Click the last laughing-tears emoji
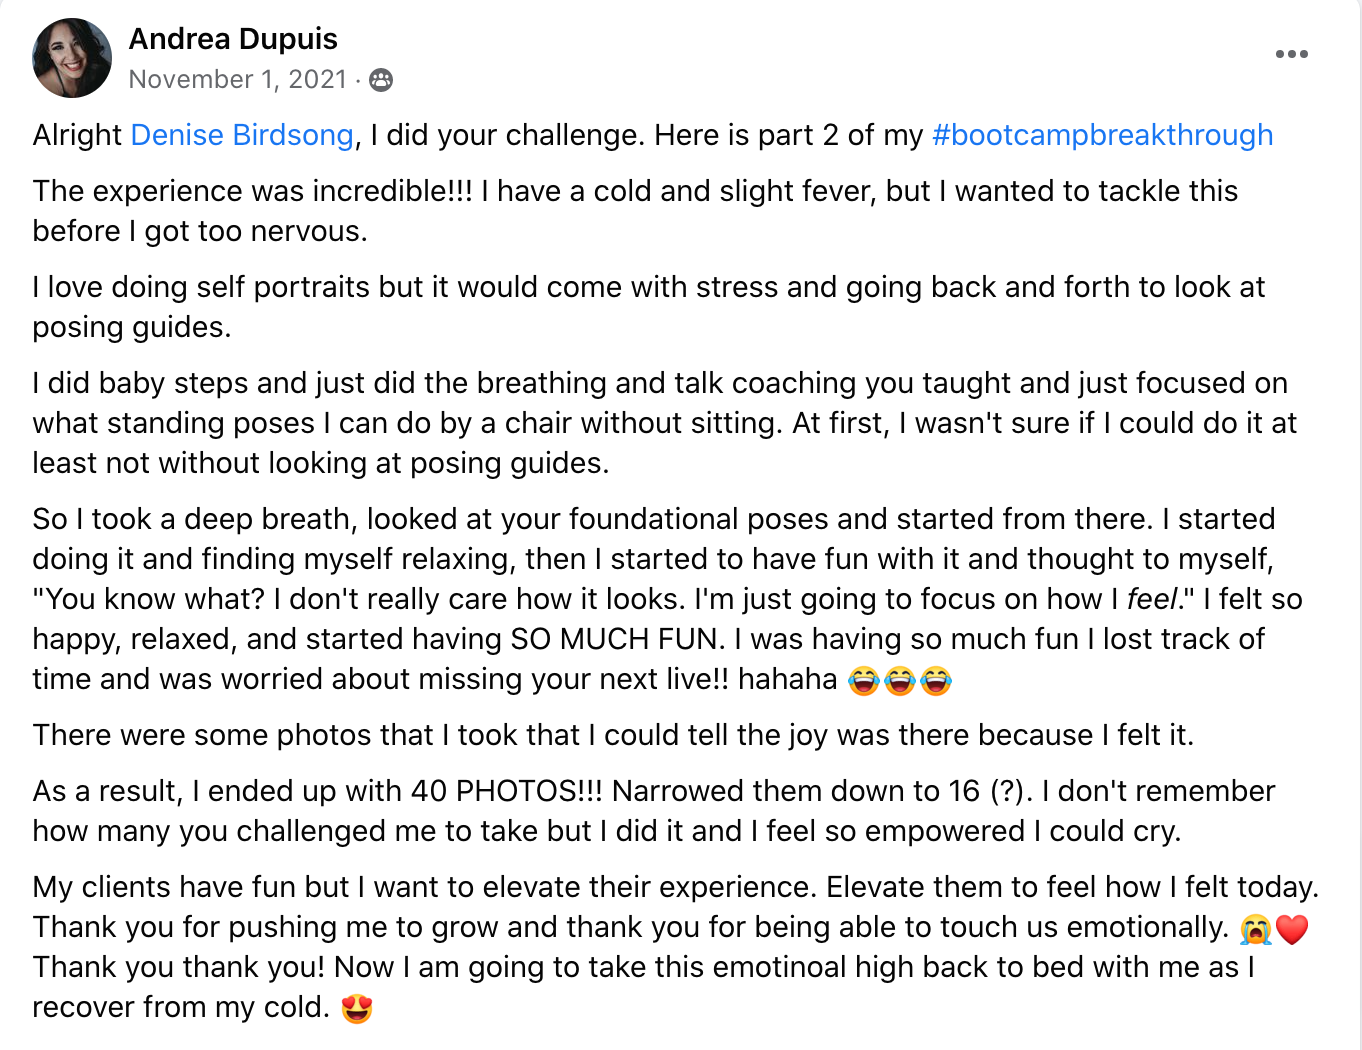Screen dimensions: 1362x1050 [x=936, y=680]
